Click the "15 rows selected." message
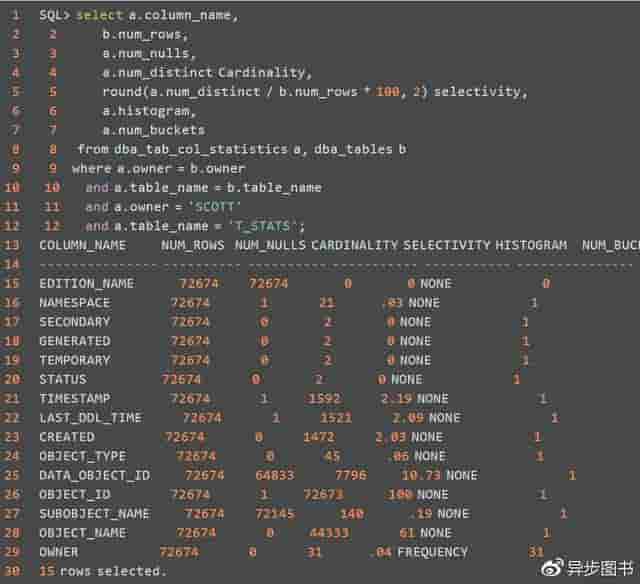Screen dimensions: 640x584 pyautogui.click(x=102, y=571)
